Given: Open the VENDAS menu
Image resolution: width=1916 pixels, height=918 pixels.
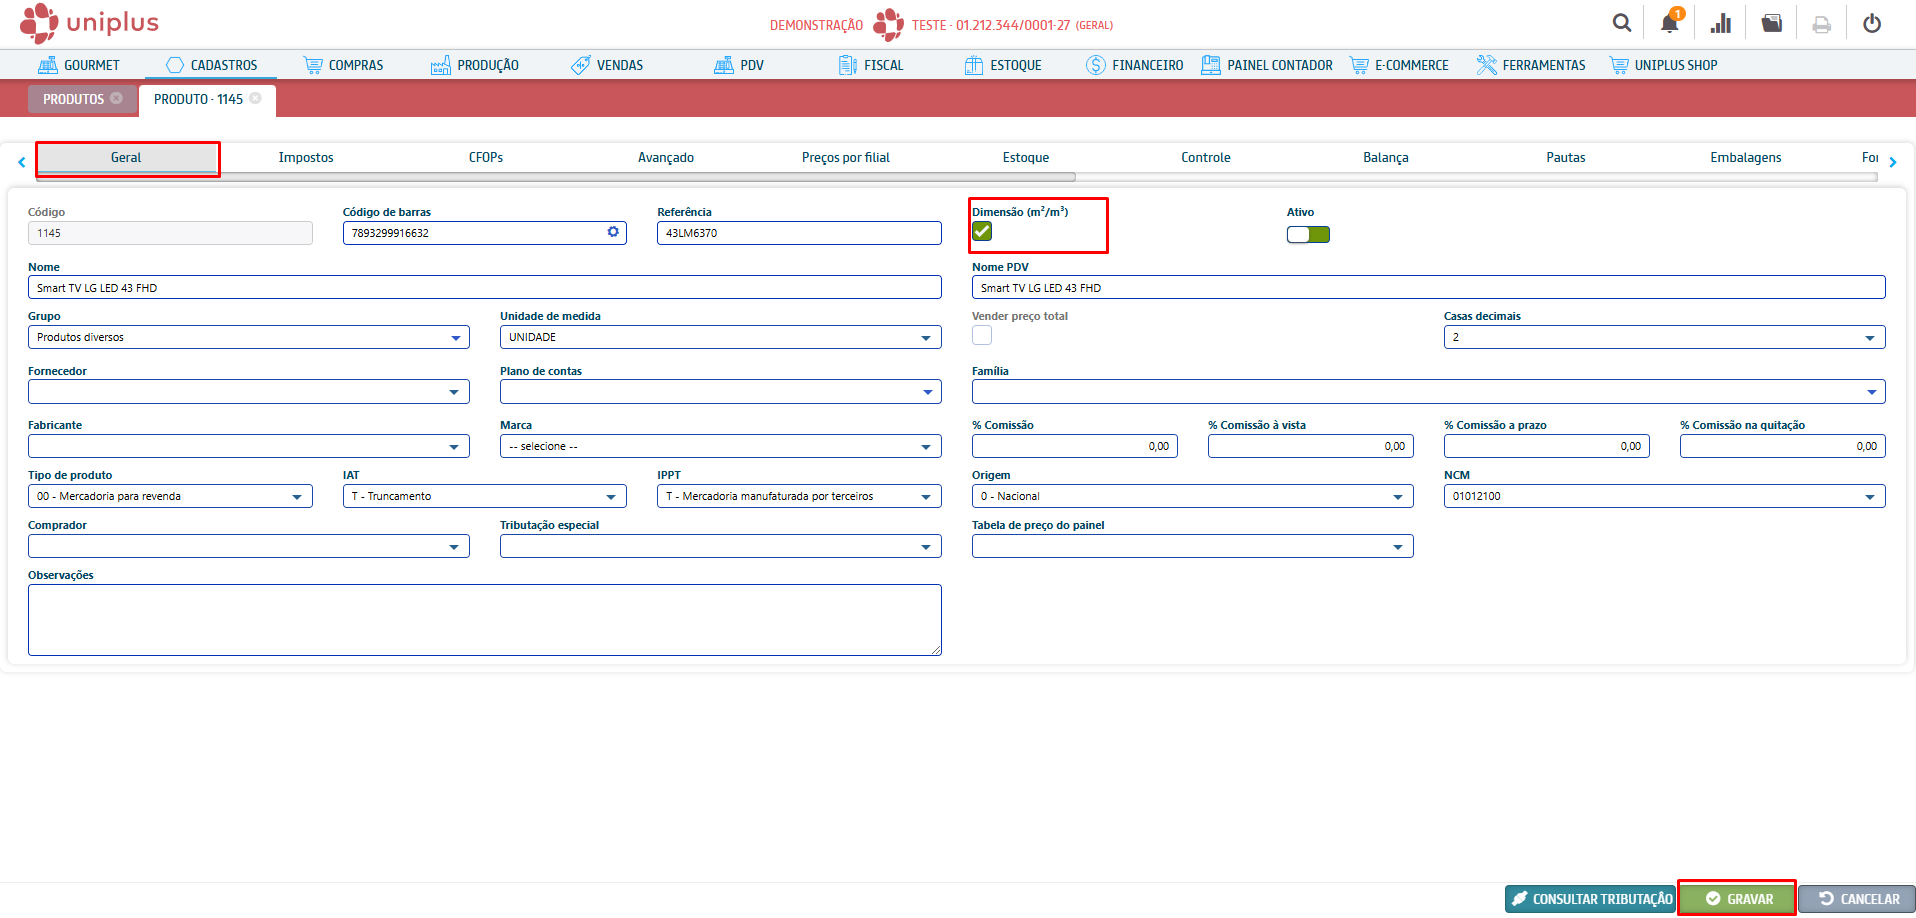Looking at the screenshot, I should (x=607, y=65).
